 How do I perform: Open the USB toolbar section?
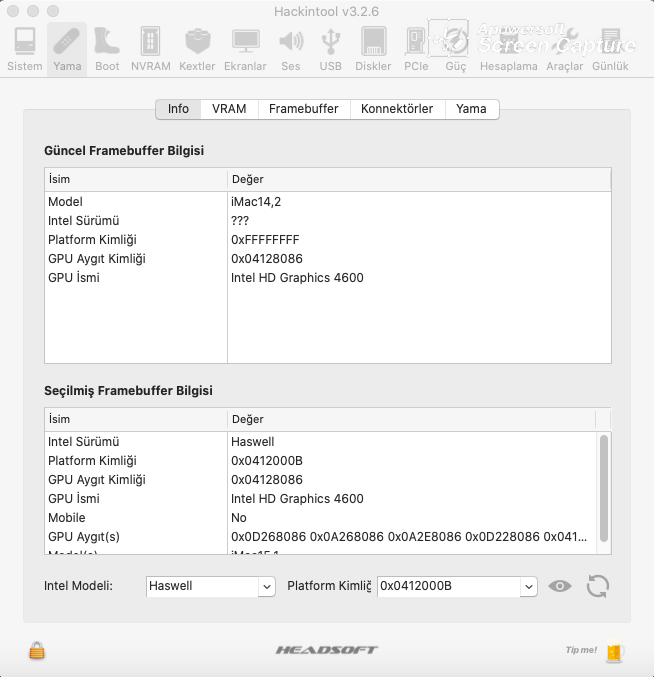(330, 49)
